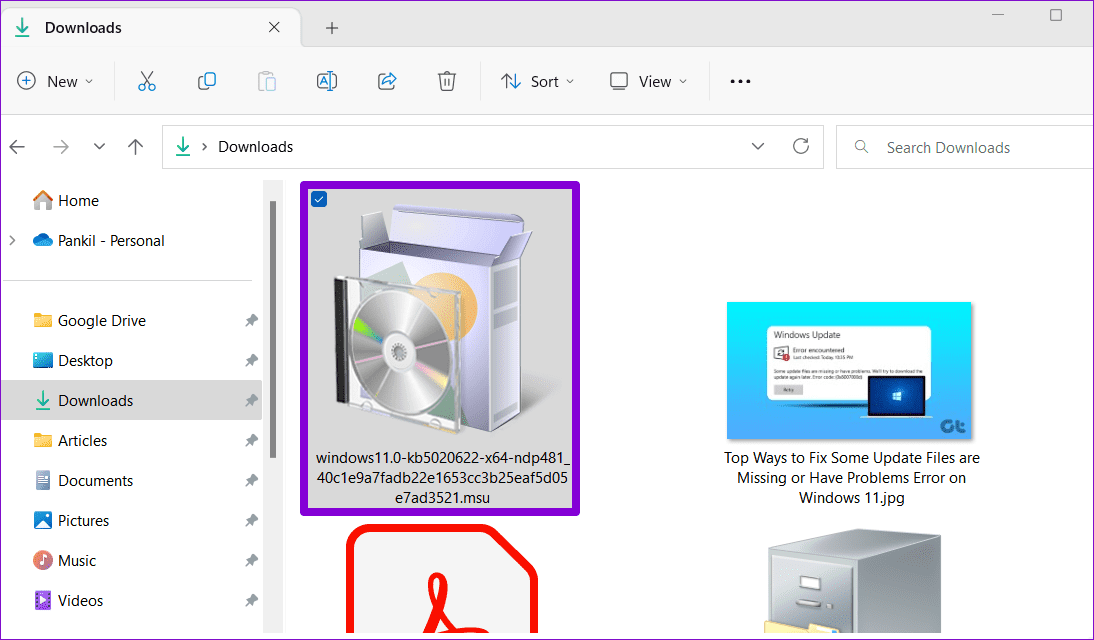Viewport: 1094px width, 640px height.
Task: Navigate up to the parent folder
Action: 136,146
